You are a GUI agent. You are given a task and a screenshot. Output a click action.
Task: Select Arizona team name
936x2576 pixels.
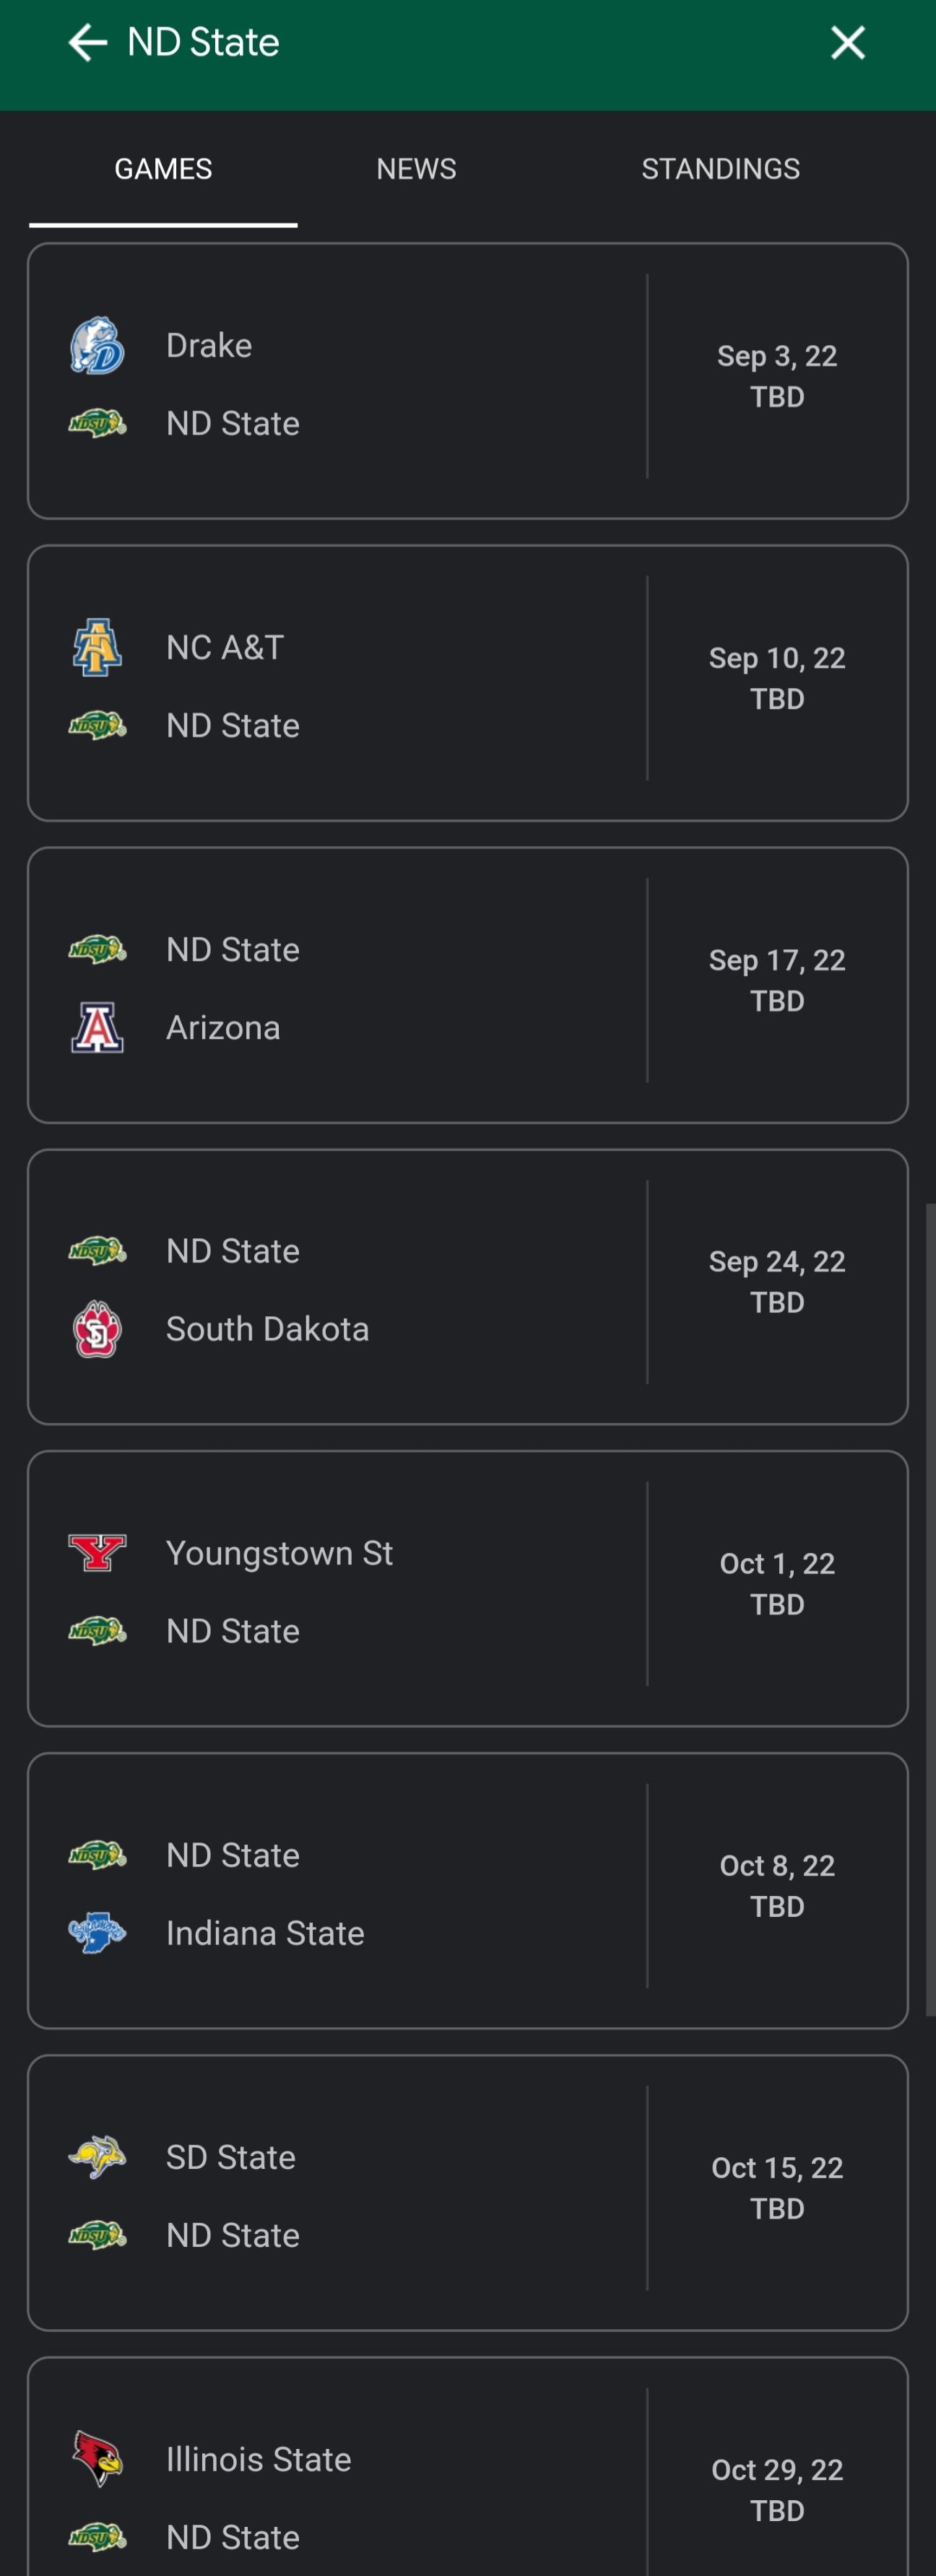tap(223, 1028)
